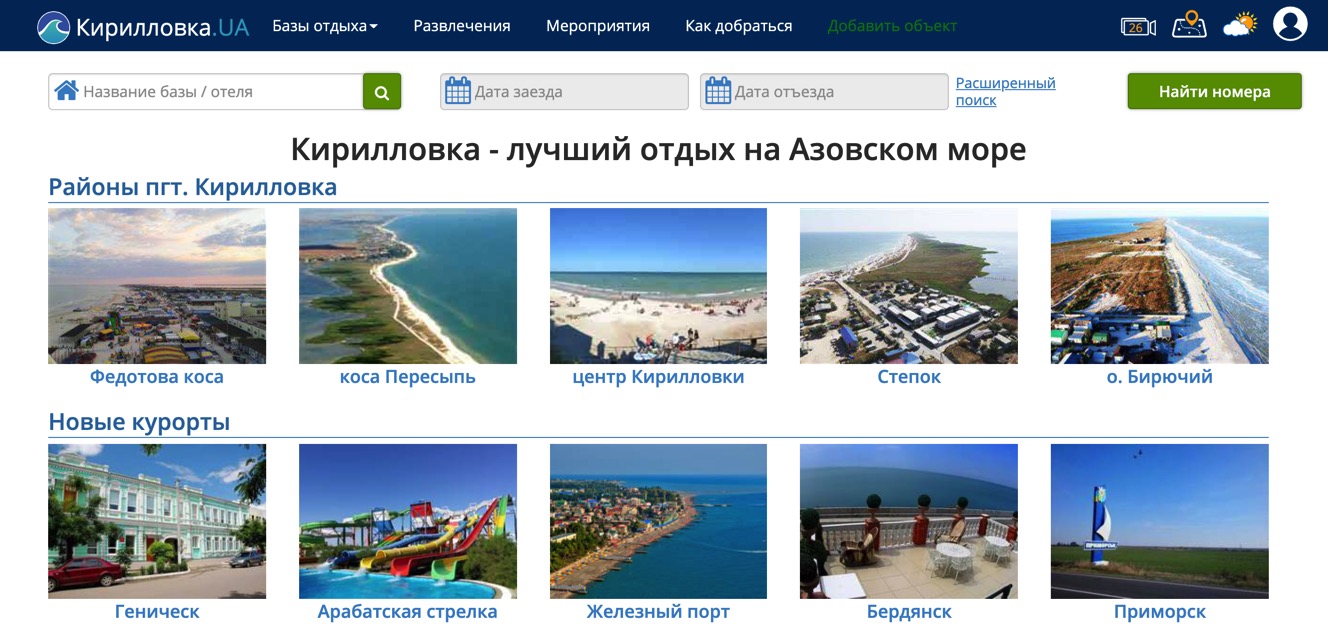Expand the Базы отдыха dropdown menu
The height and width of the screenshot is (644, 1328).
(x=325, y=26)
